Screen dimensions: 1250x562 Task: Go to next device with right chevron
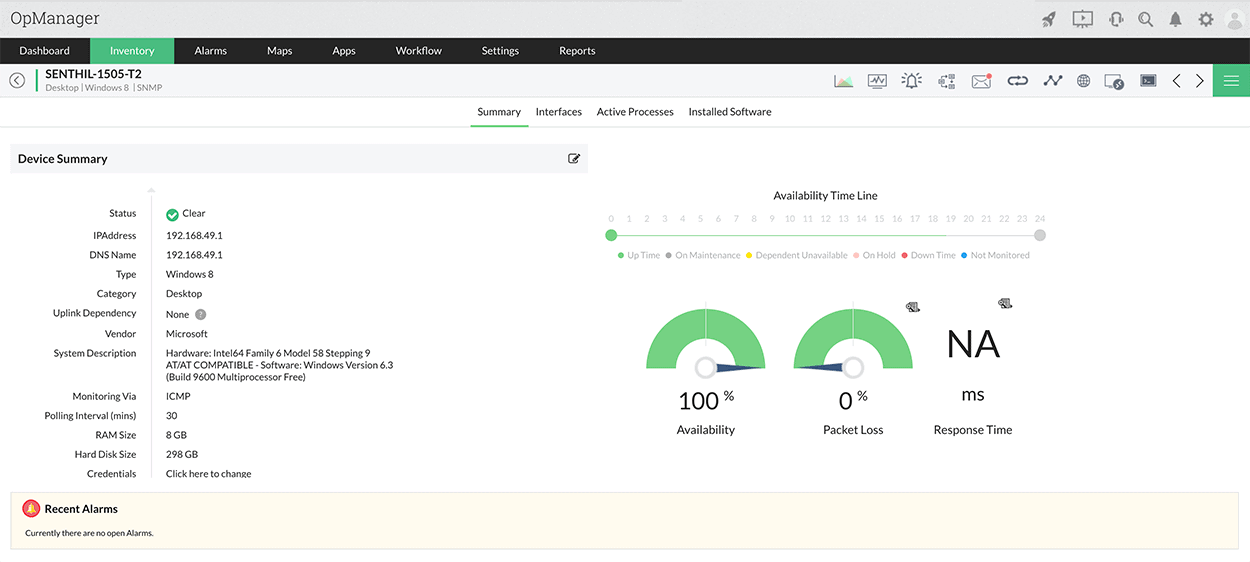coord(1200,81)
